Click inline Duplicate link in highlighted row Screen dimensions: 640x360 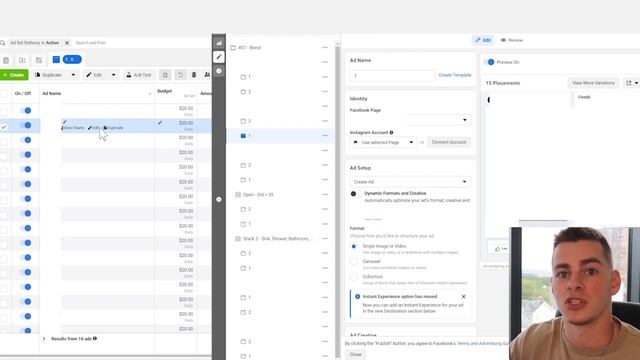click(113, 128)
